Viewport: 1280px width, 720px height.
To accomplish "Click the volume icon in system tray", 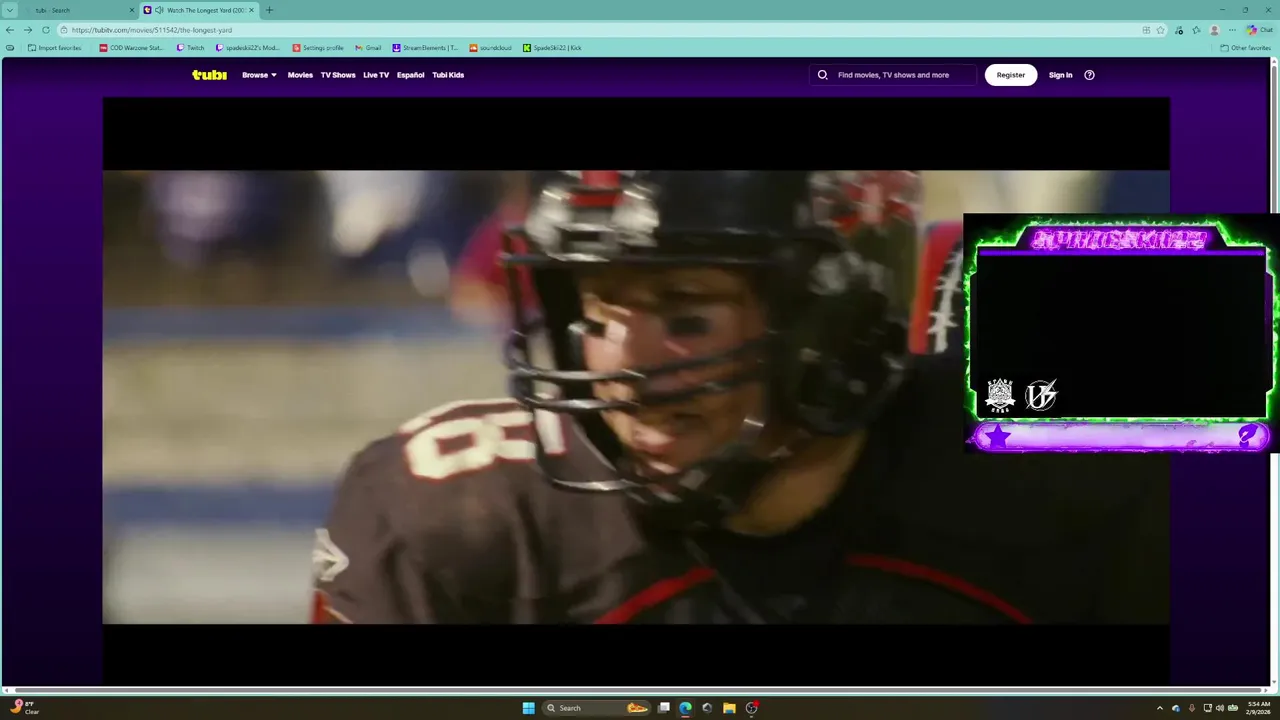I will point(1219,708).
